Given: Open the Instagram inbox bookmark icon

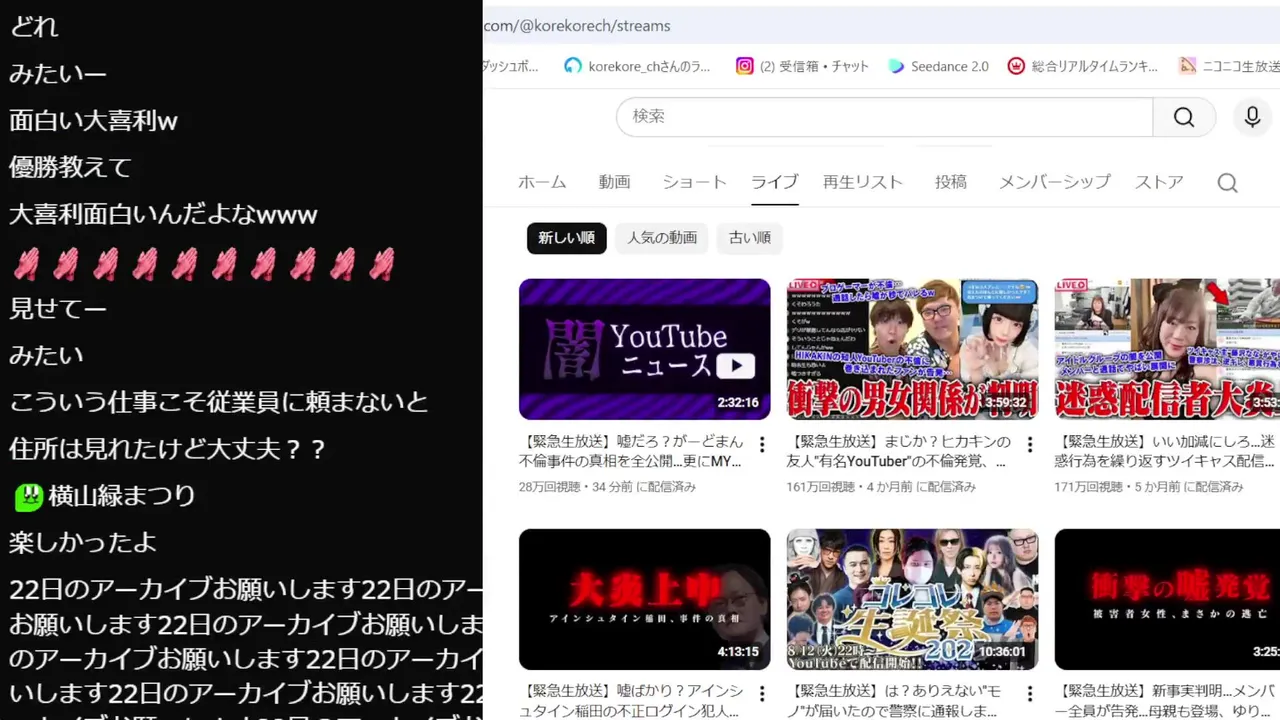Looking at the screenshot, I should coord(745,66).
